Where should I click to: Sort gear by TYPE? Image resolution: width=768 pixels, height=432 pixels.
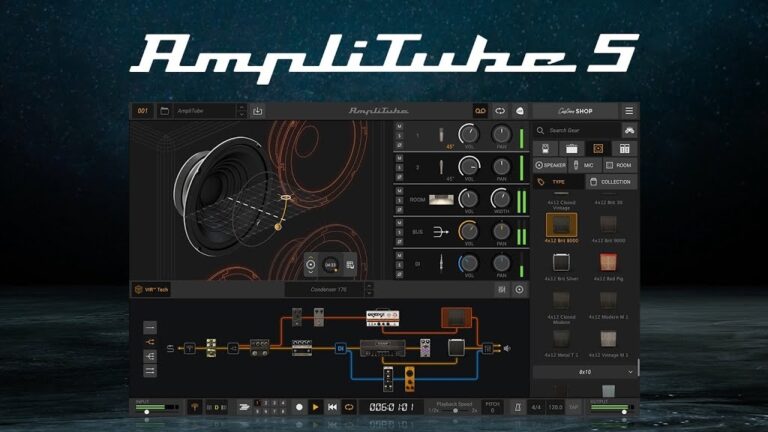pos(558,182)
